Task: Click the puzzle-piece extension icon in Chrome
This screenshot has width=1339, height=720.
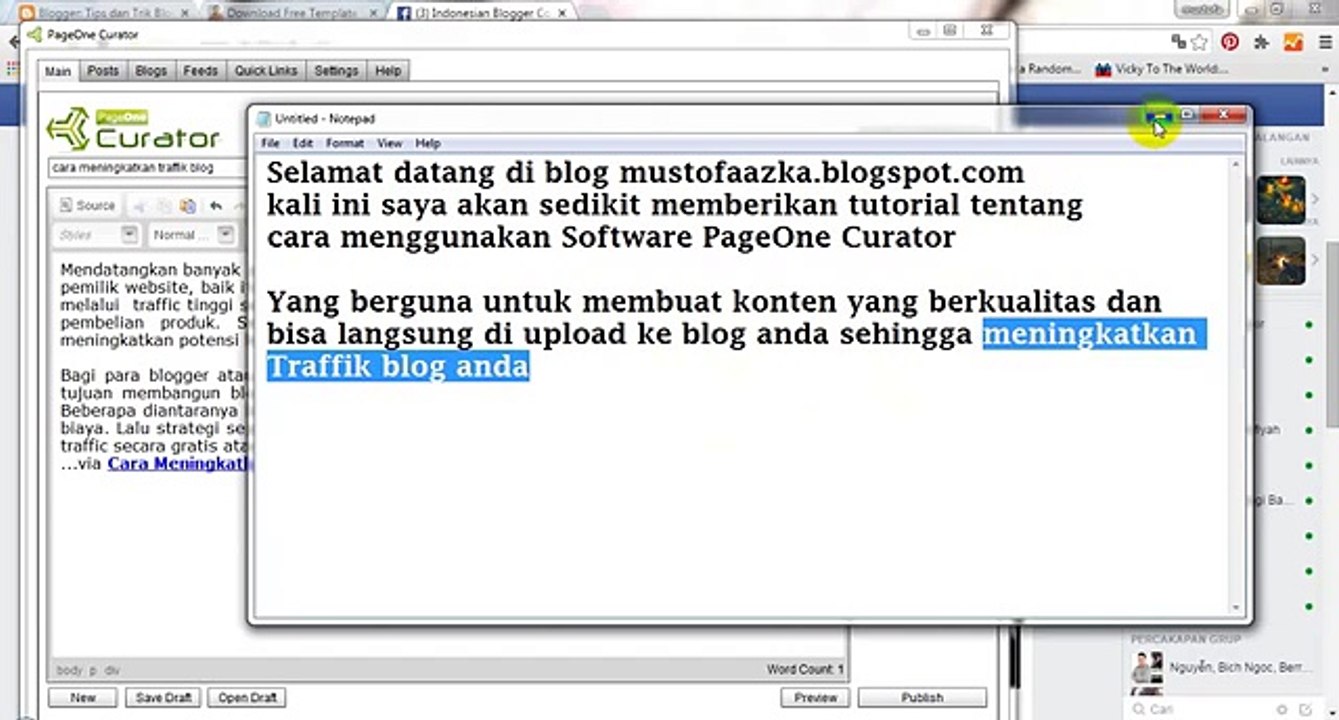Action: (1261, 42)
